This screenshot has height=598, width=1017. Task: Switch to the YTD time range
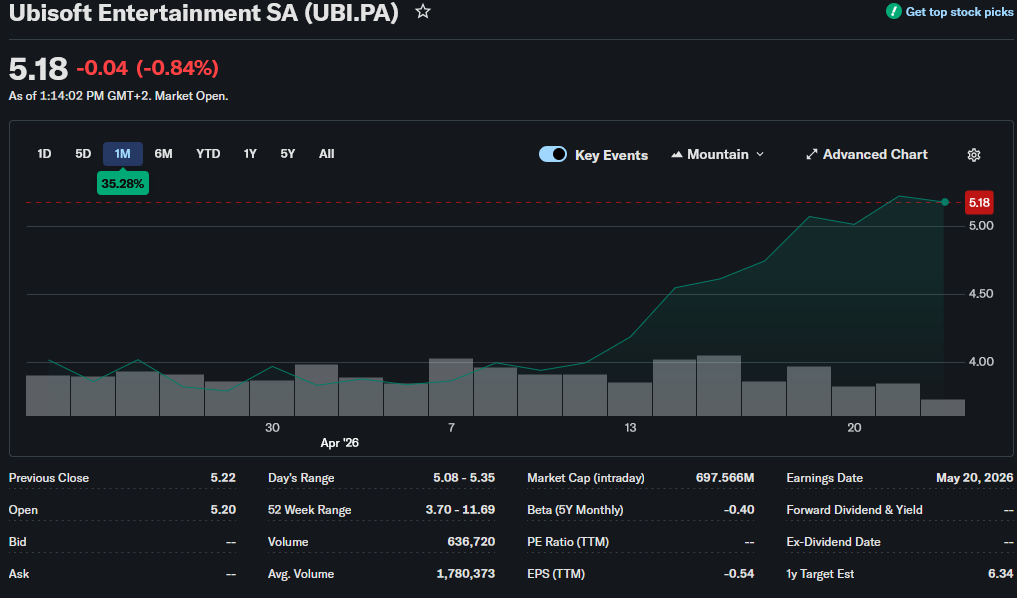point(208,154)
